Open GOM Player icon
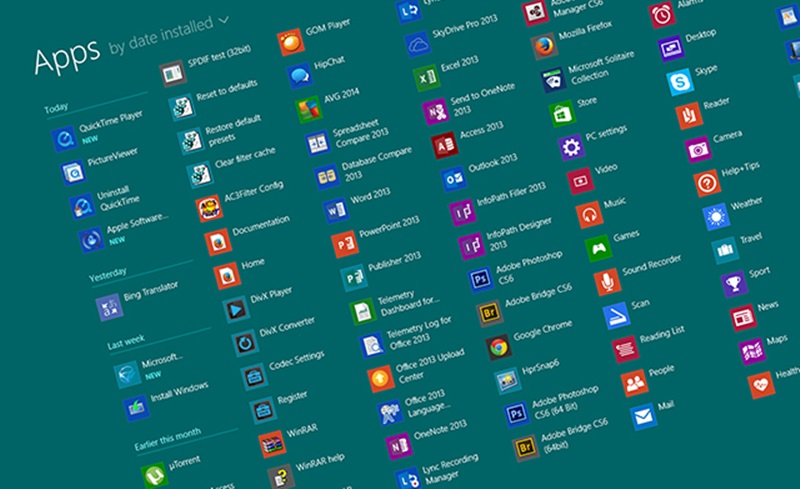Image resolution: width=800 pixels, height=489 pixels. tap(291, 42)
